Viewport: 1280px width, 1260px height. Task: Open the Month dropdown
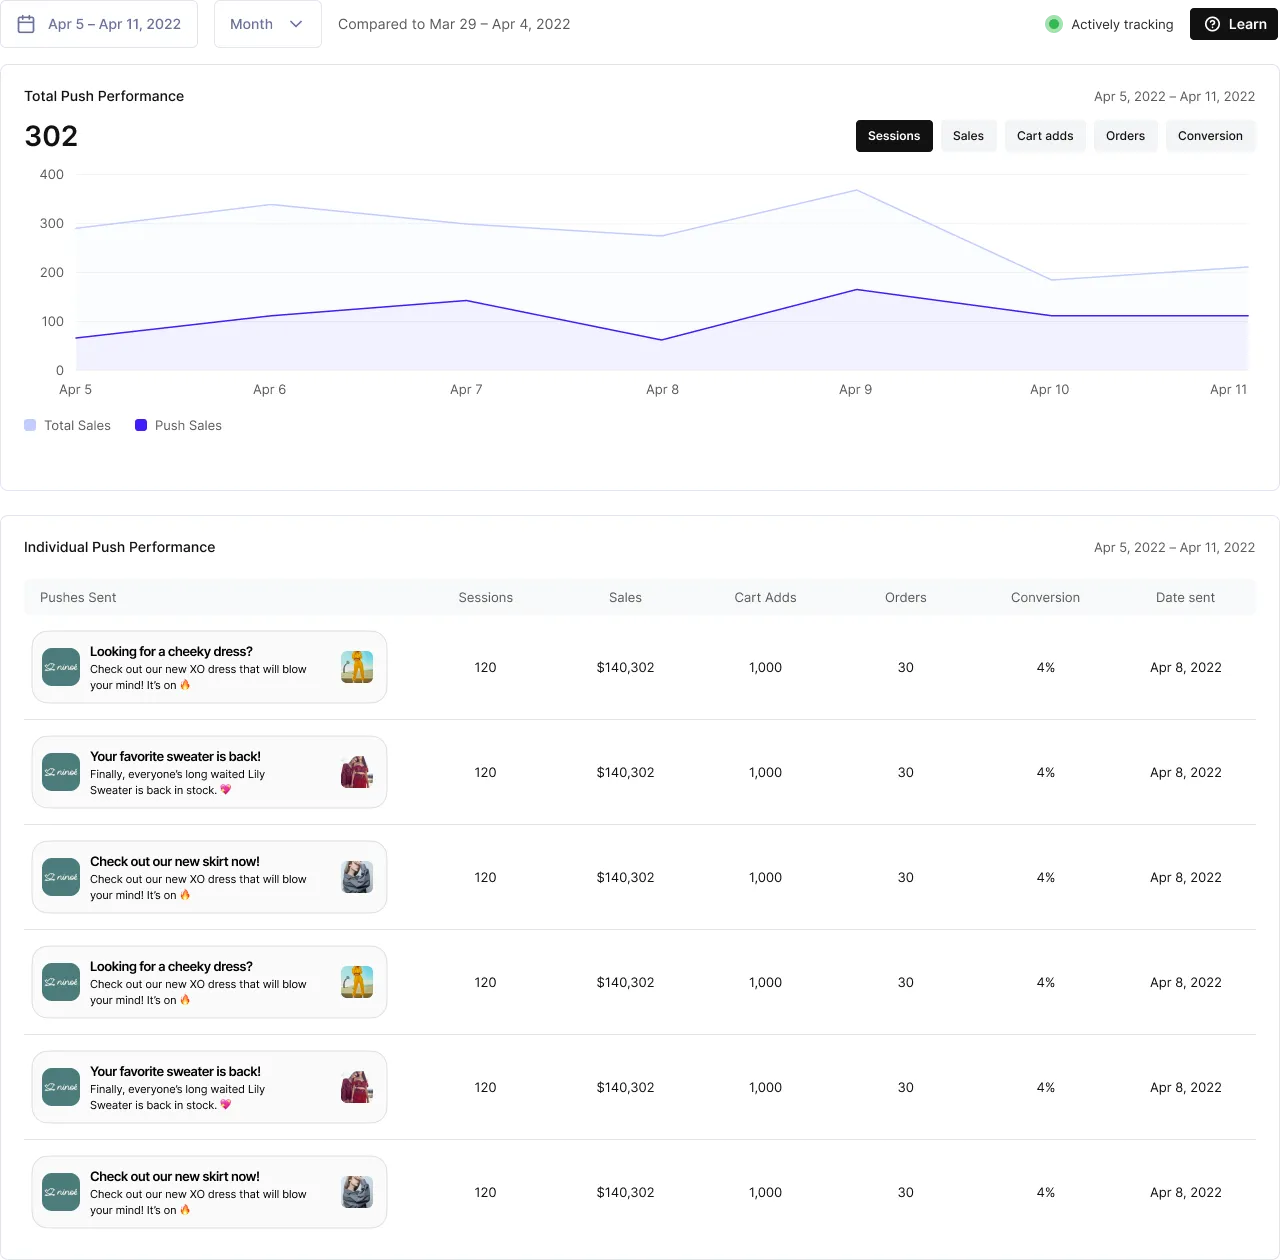point(267,23)
